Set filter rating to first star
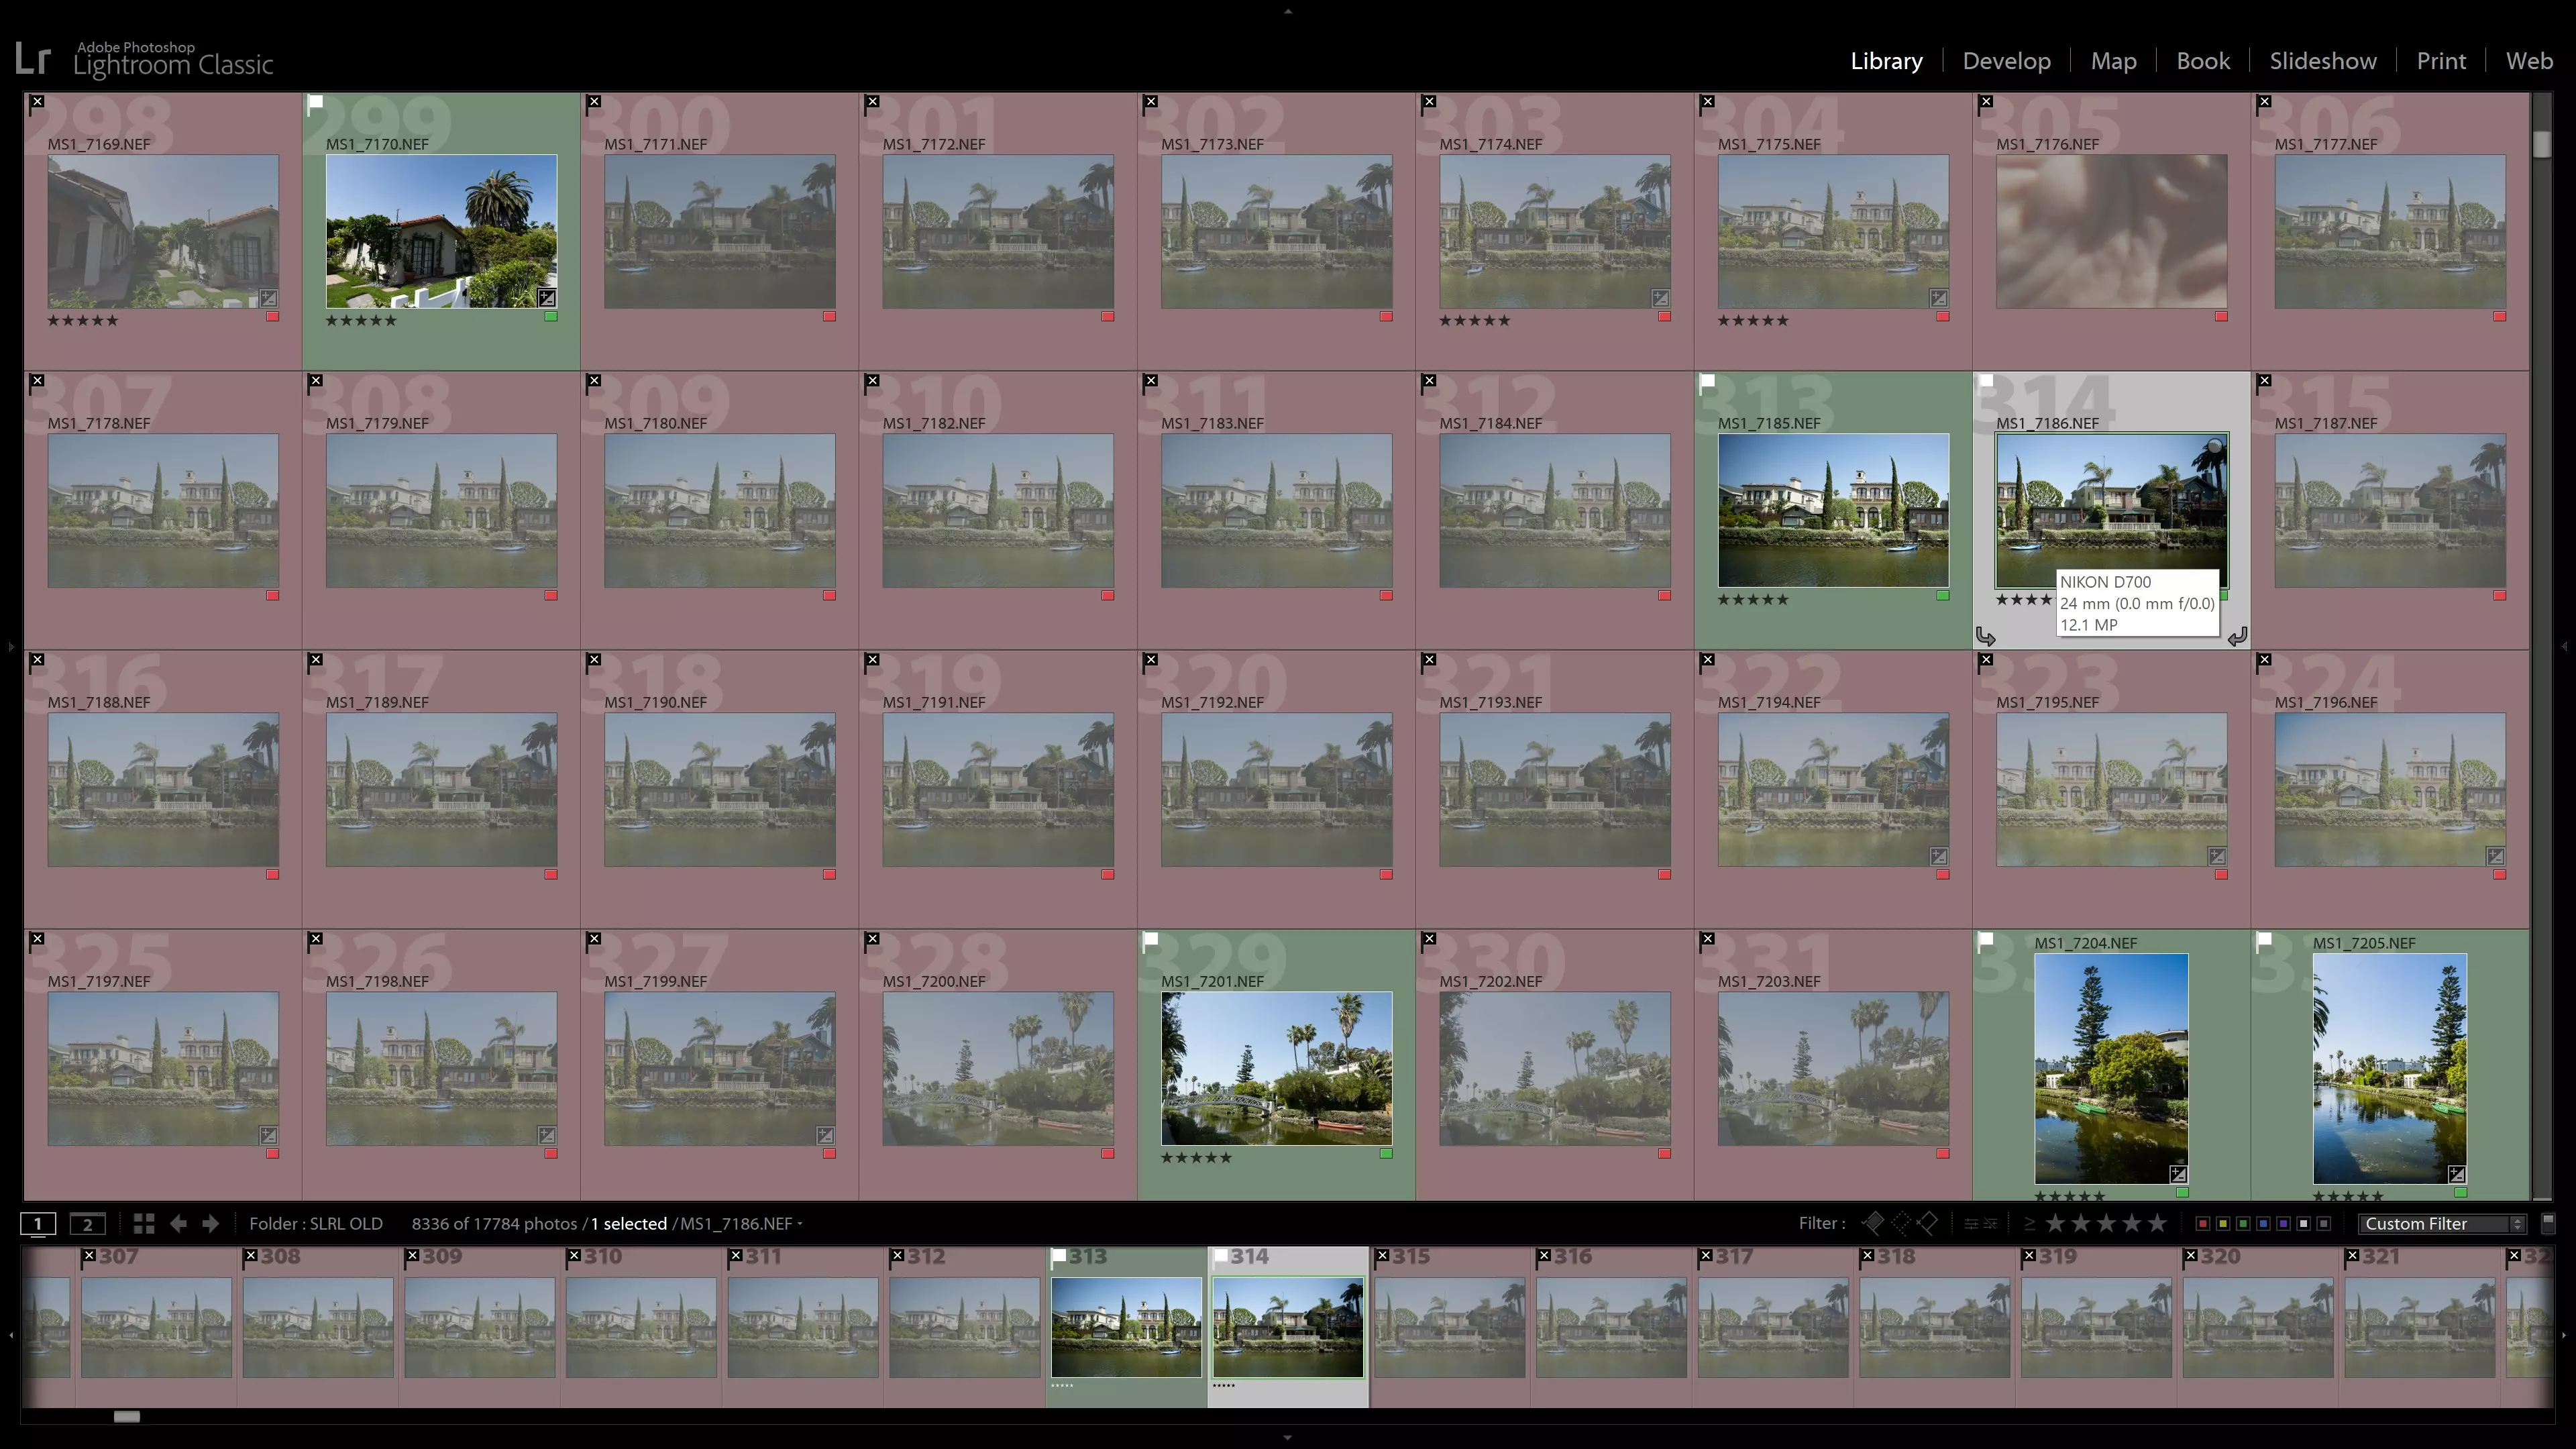The width and height of the screenshot is (2576, 1449). click(2056, 1223)
